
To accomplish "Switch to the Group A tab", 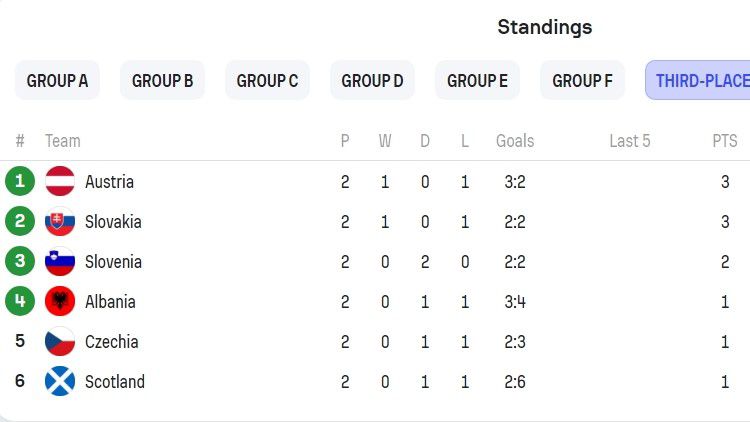I will tap(57, 80).
